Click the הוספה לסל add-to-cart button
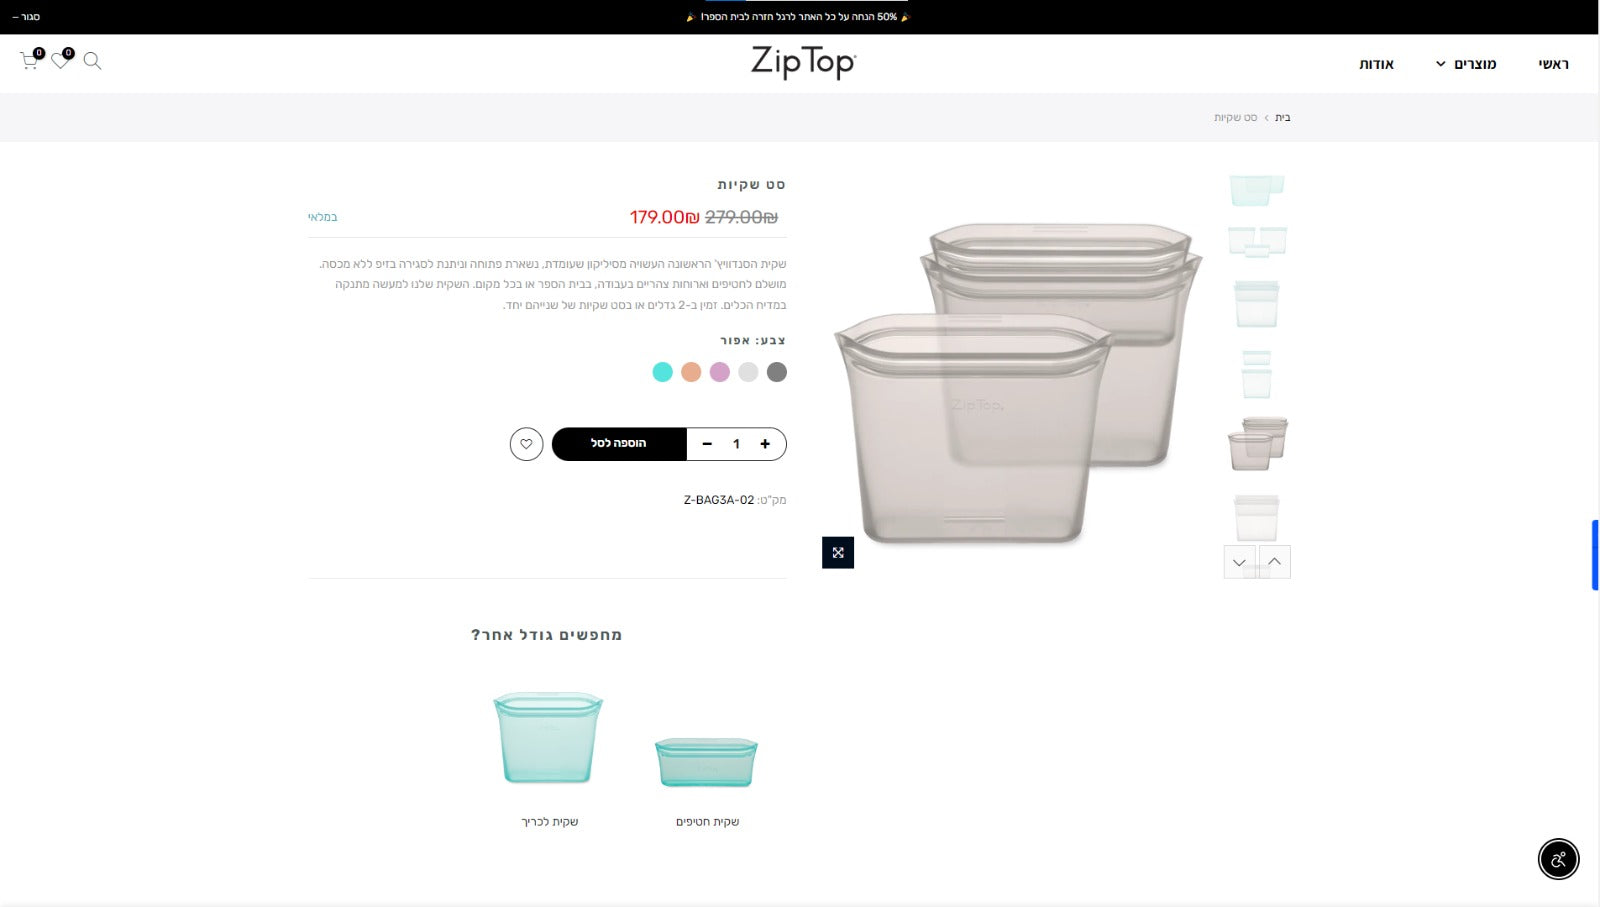This screenshot has height=907, width=1600. tap(619, 444)
